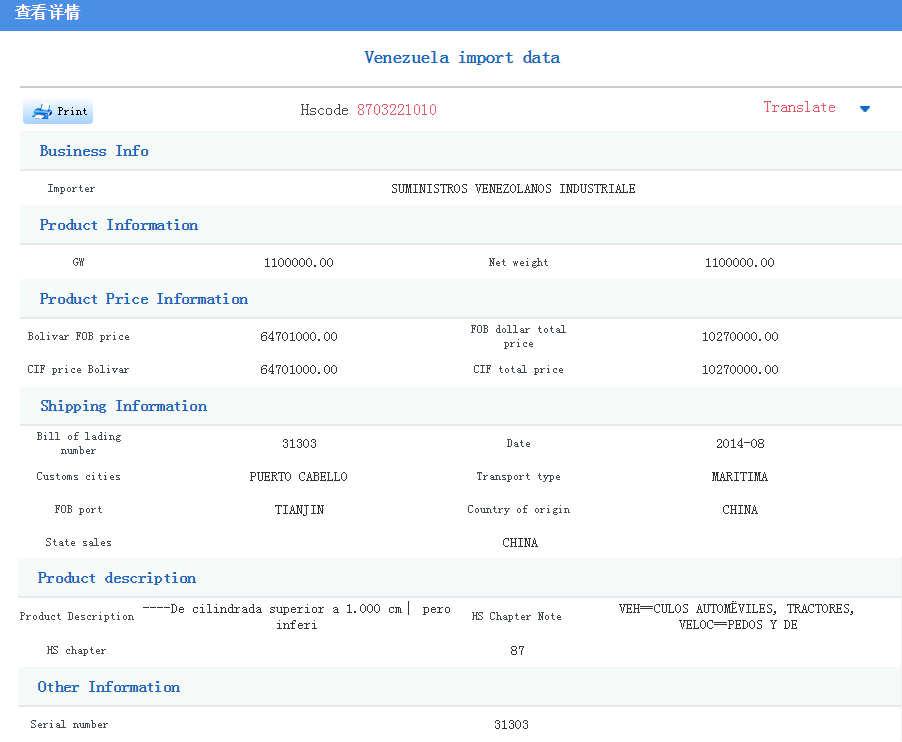Image resolution: width=902 pixels, height=742 pixels.
Task: Click the Importer field label
Action: pos(71,189)
